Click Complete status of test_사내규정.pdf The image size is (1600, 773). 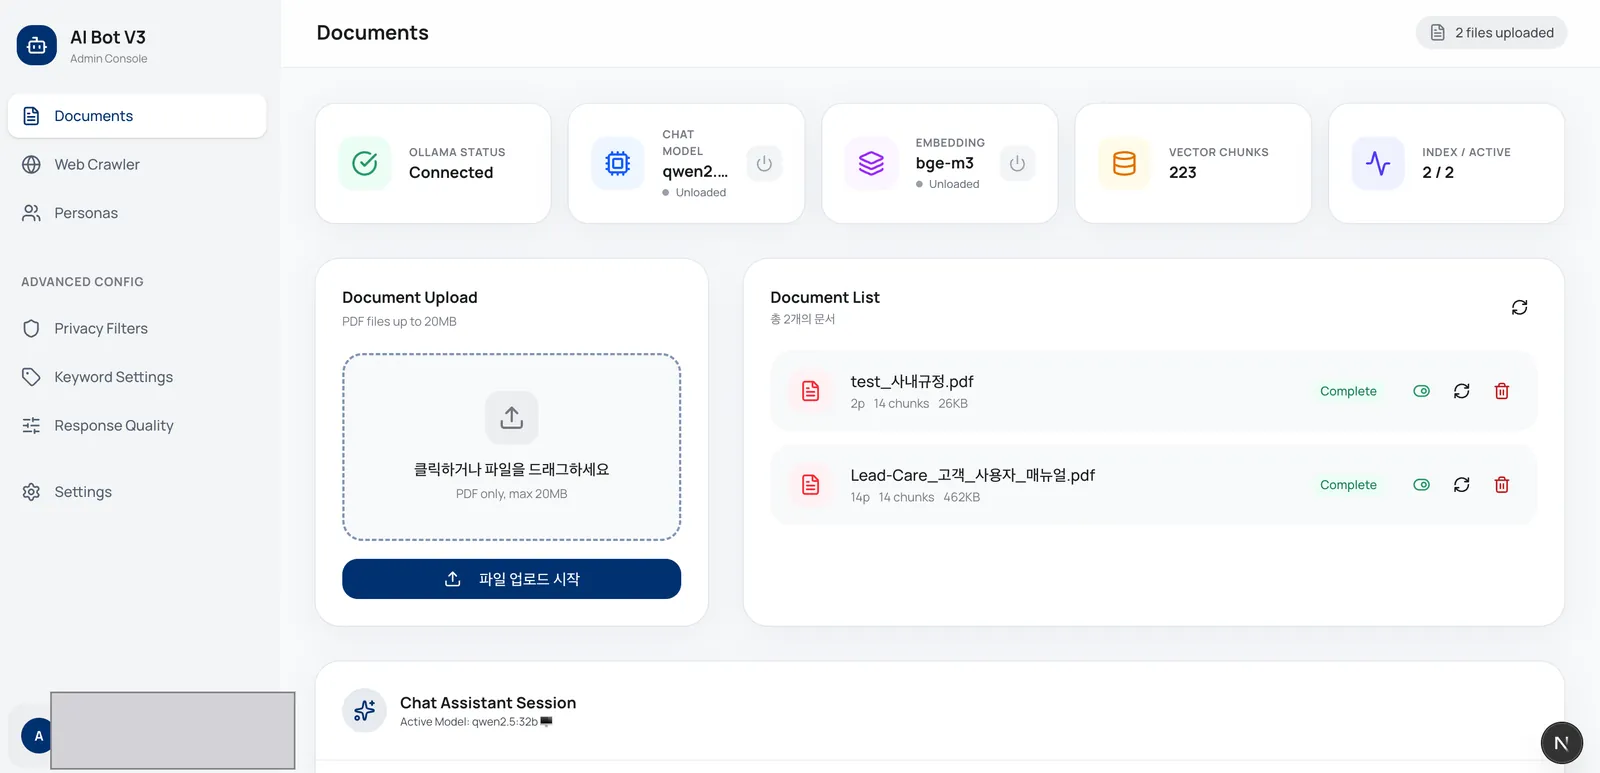[x=1348, y=391]
